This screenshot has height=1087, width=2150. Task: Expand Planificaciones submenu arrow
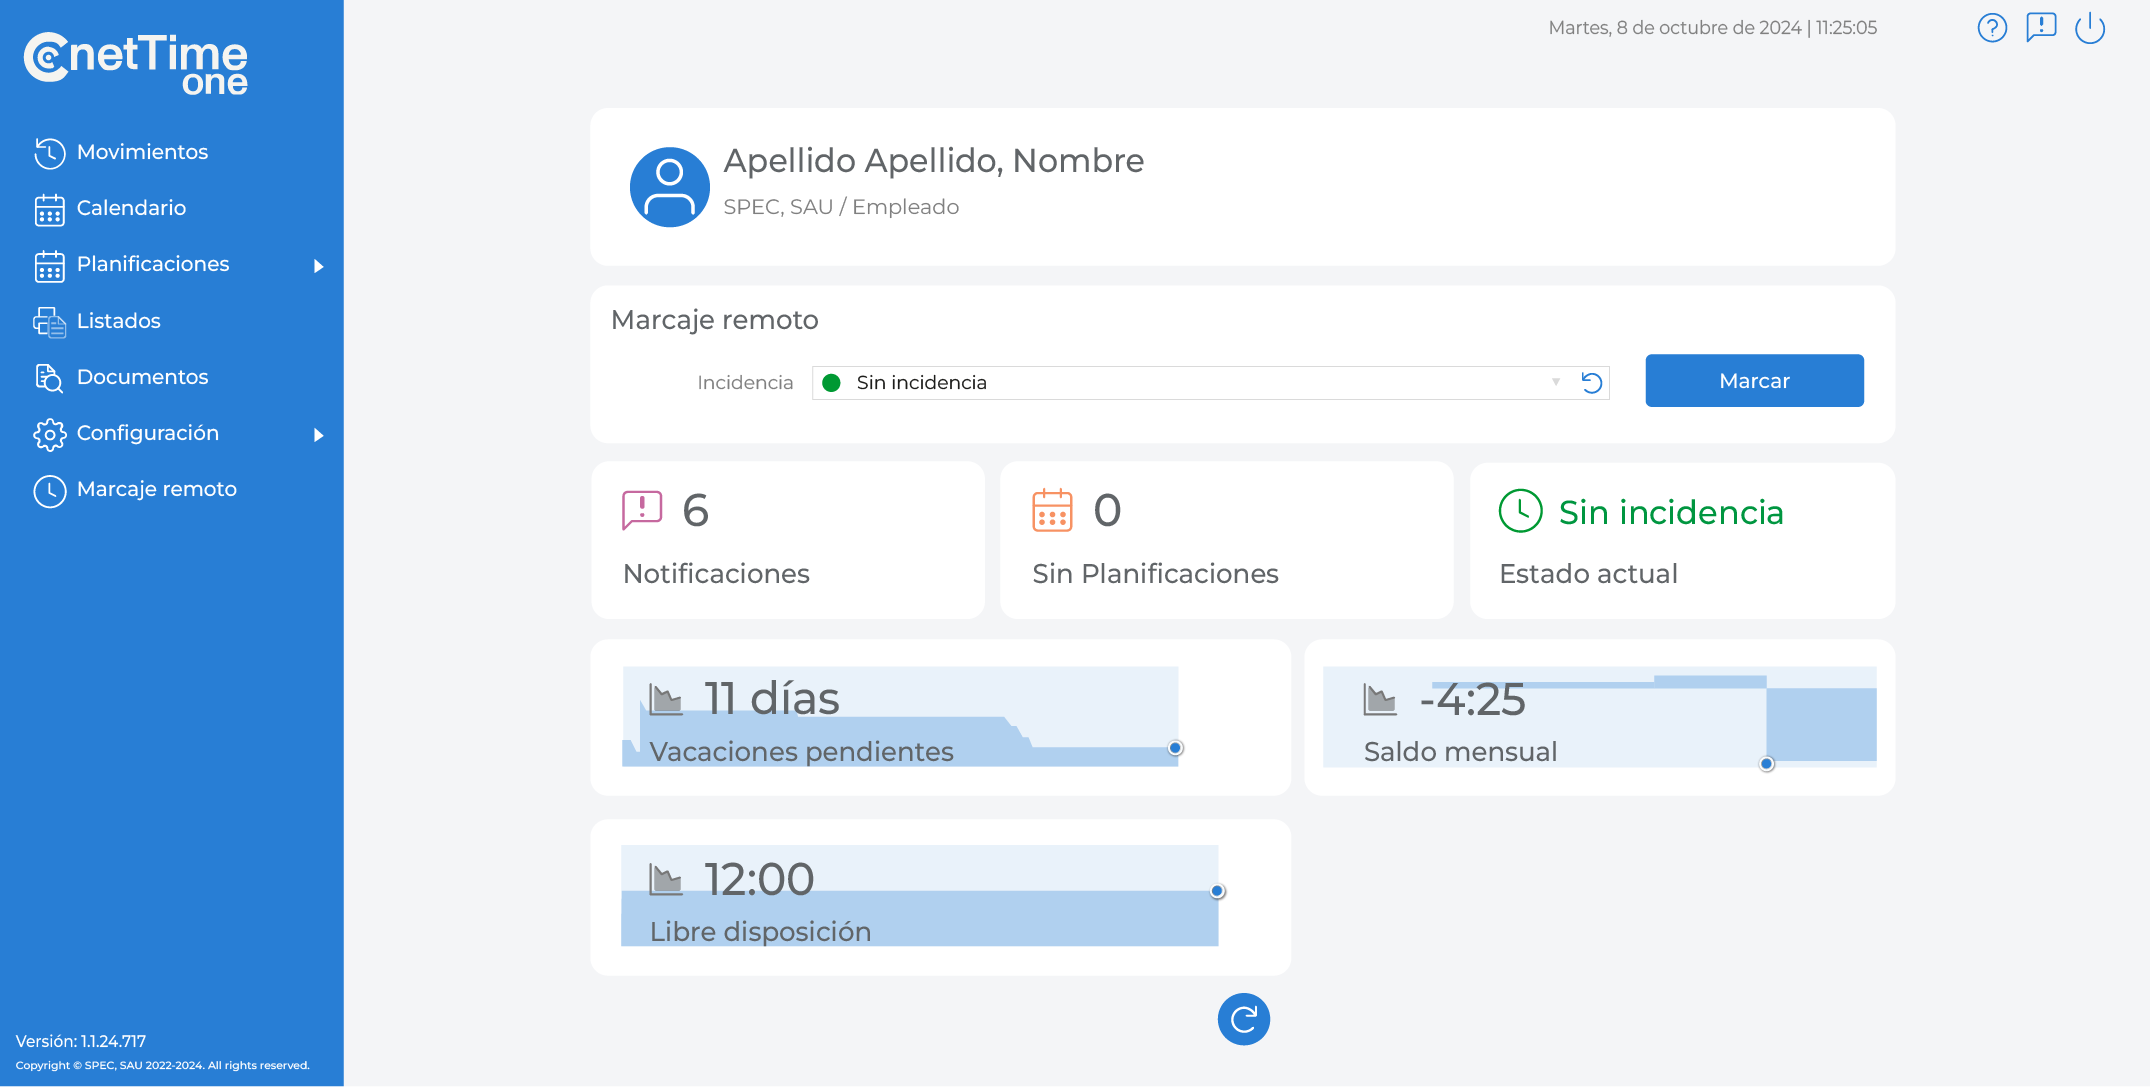(x=318, y=266)
